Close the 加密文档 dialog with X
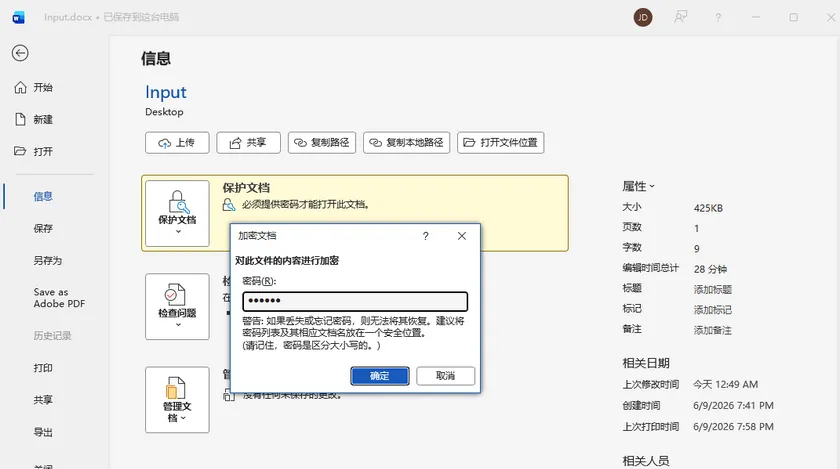The width and height of the screenshot is (840, 469). pos(462,236)
